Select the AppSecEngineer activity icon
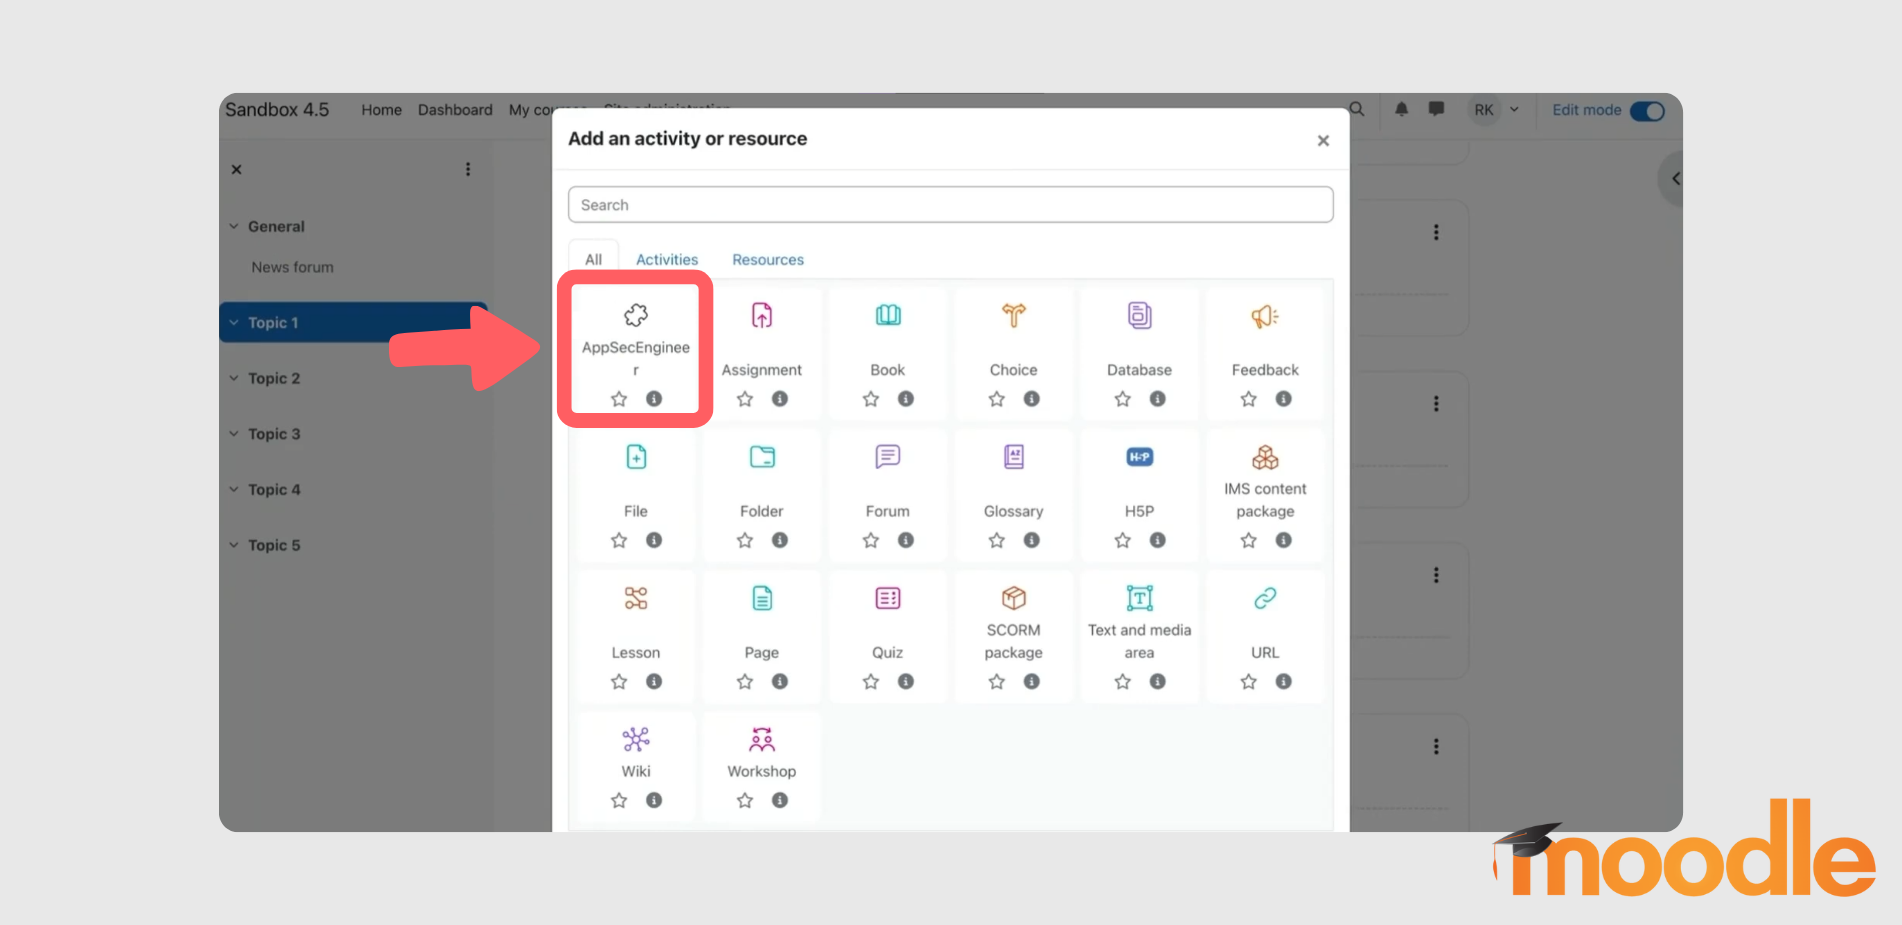The height and width of the screenshot is (925, 1902). tap(634, 315)
